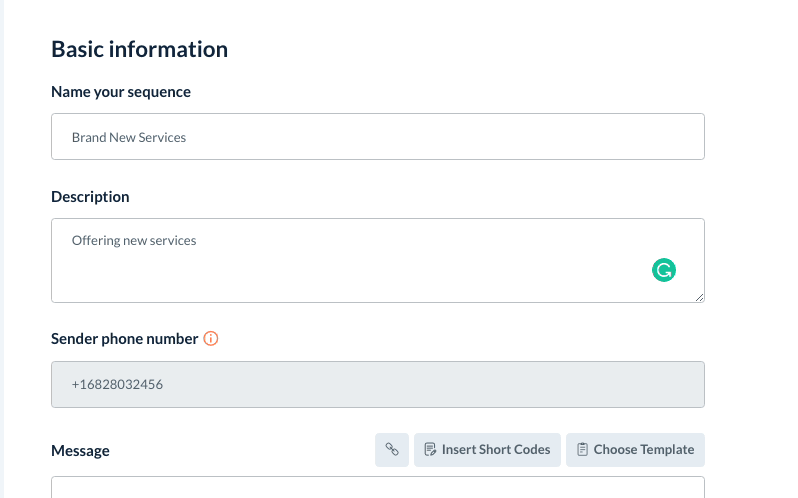The width and height of the screenshot is (798, 498).
Task: Click the Description textarea resize handle
Action: (x=699, y=297)
